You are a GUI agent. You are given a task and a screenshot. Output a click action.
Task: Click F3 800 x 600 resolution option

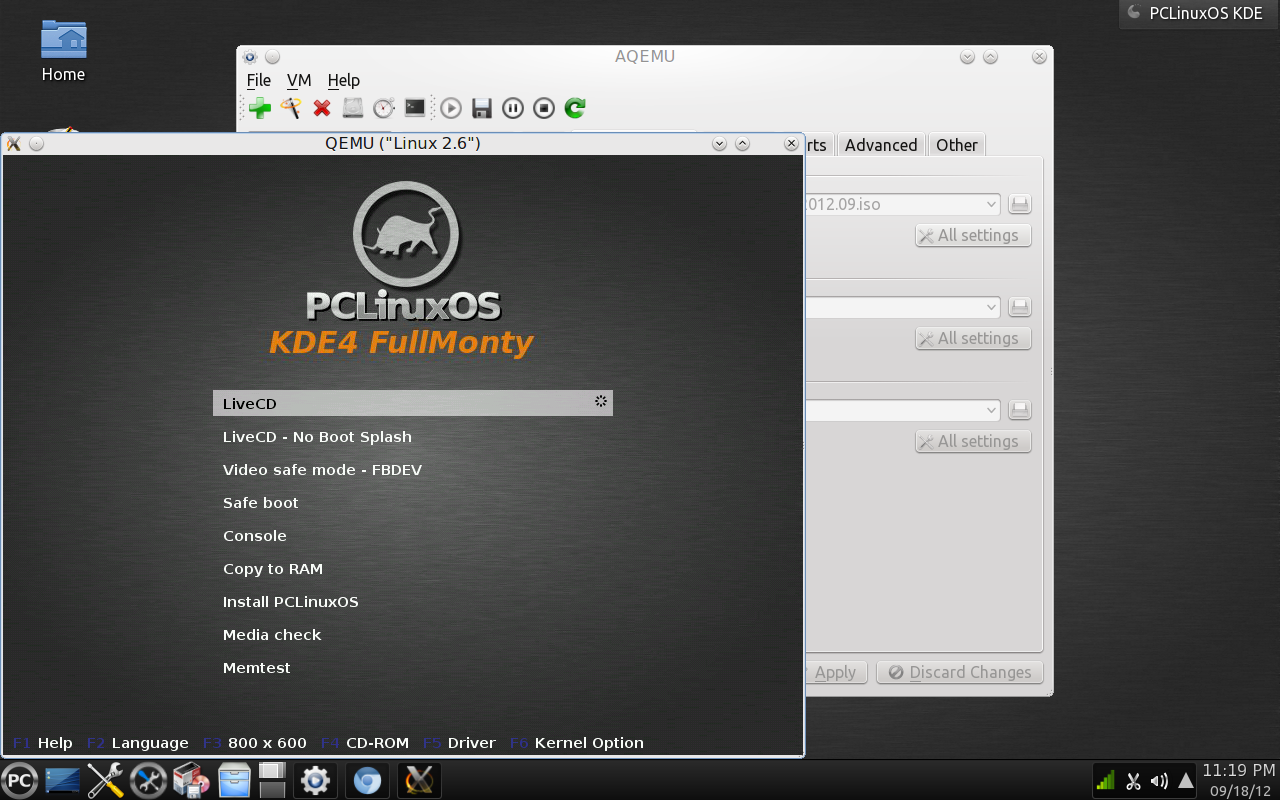point(255,743)
